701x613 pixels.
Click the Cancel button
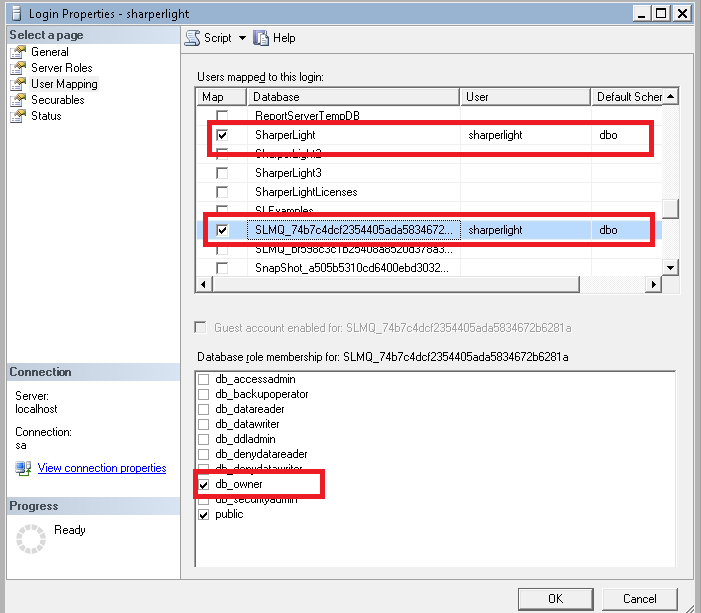(640, 599)
